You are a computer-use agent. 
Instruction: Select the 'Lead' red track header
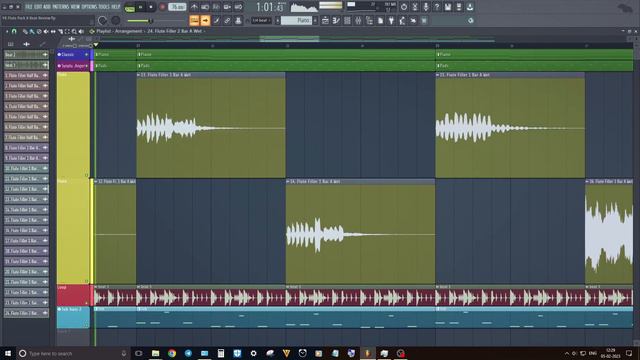click(x=73, y=295)
